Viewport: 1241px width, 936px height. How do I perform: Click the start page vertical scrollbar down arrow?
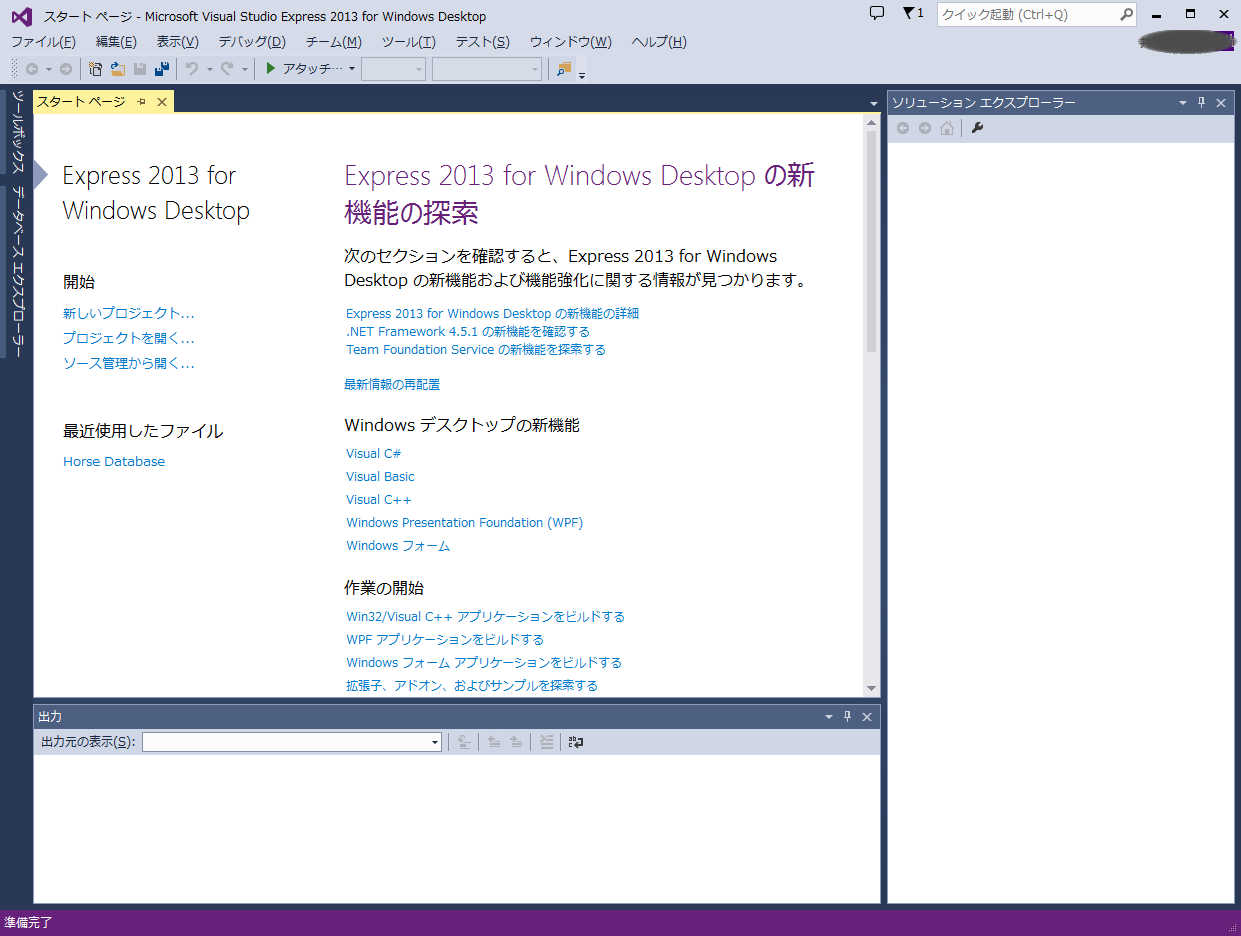tap(871, 688)
